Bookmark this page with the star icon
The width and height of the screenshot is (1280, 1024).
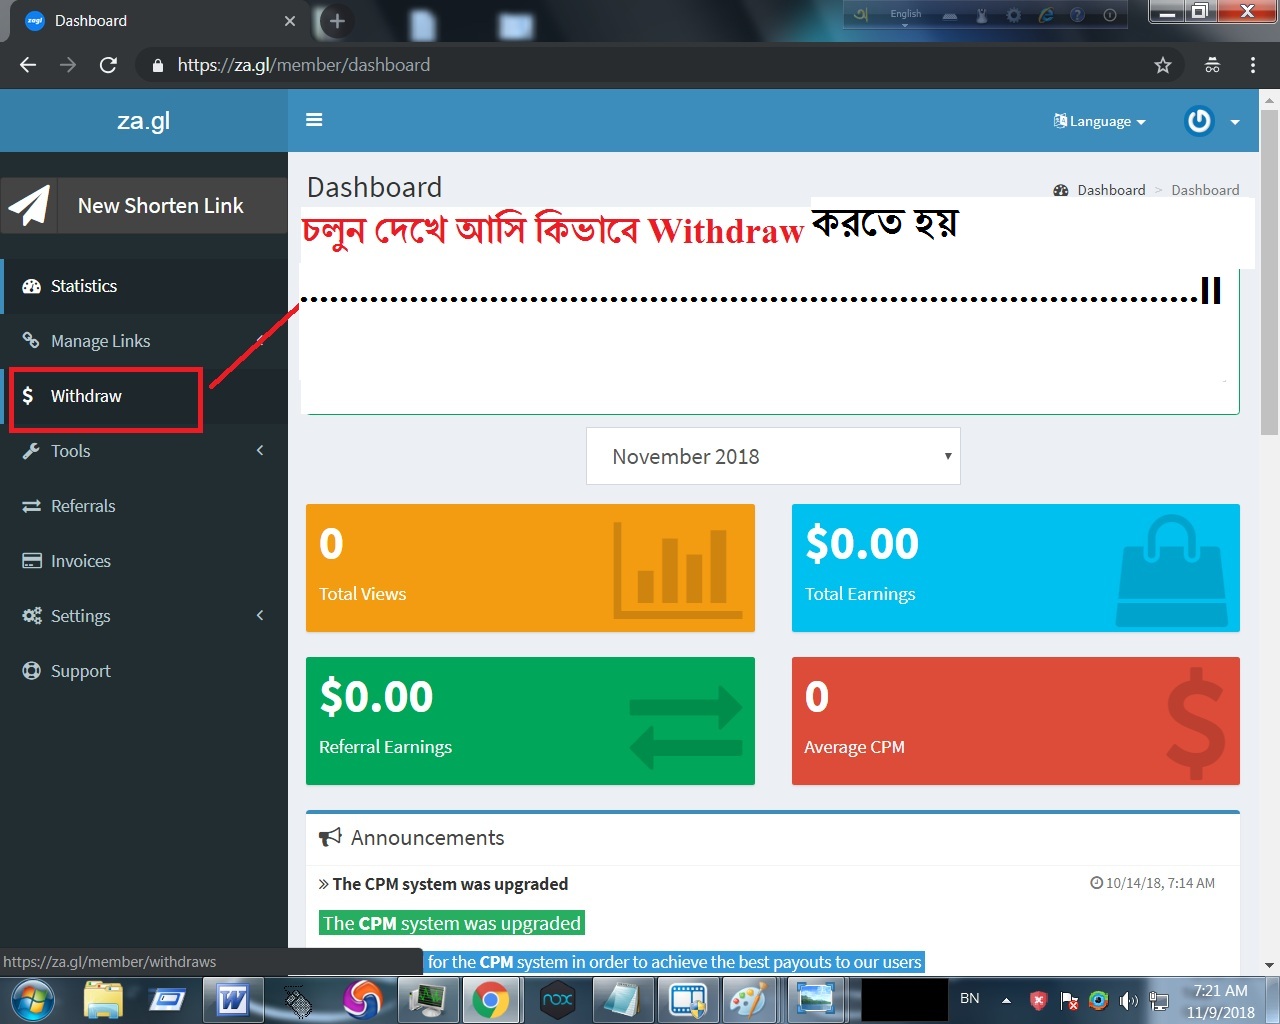1162,65
